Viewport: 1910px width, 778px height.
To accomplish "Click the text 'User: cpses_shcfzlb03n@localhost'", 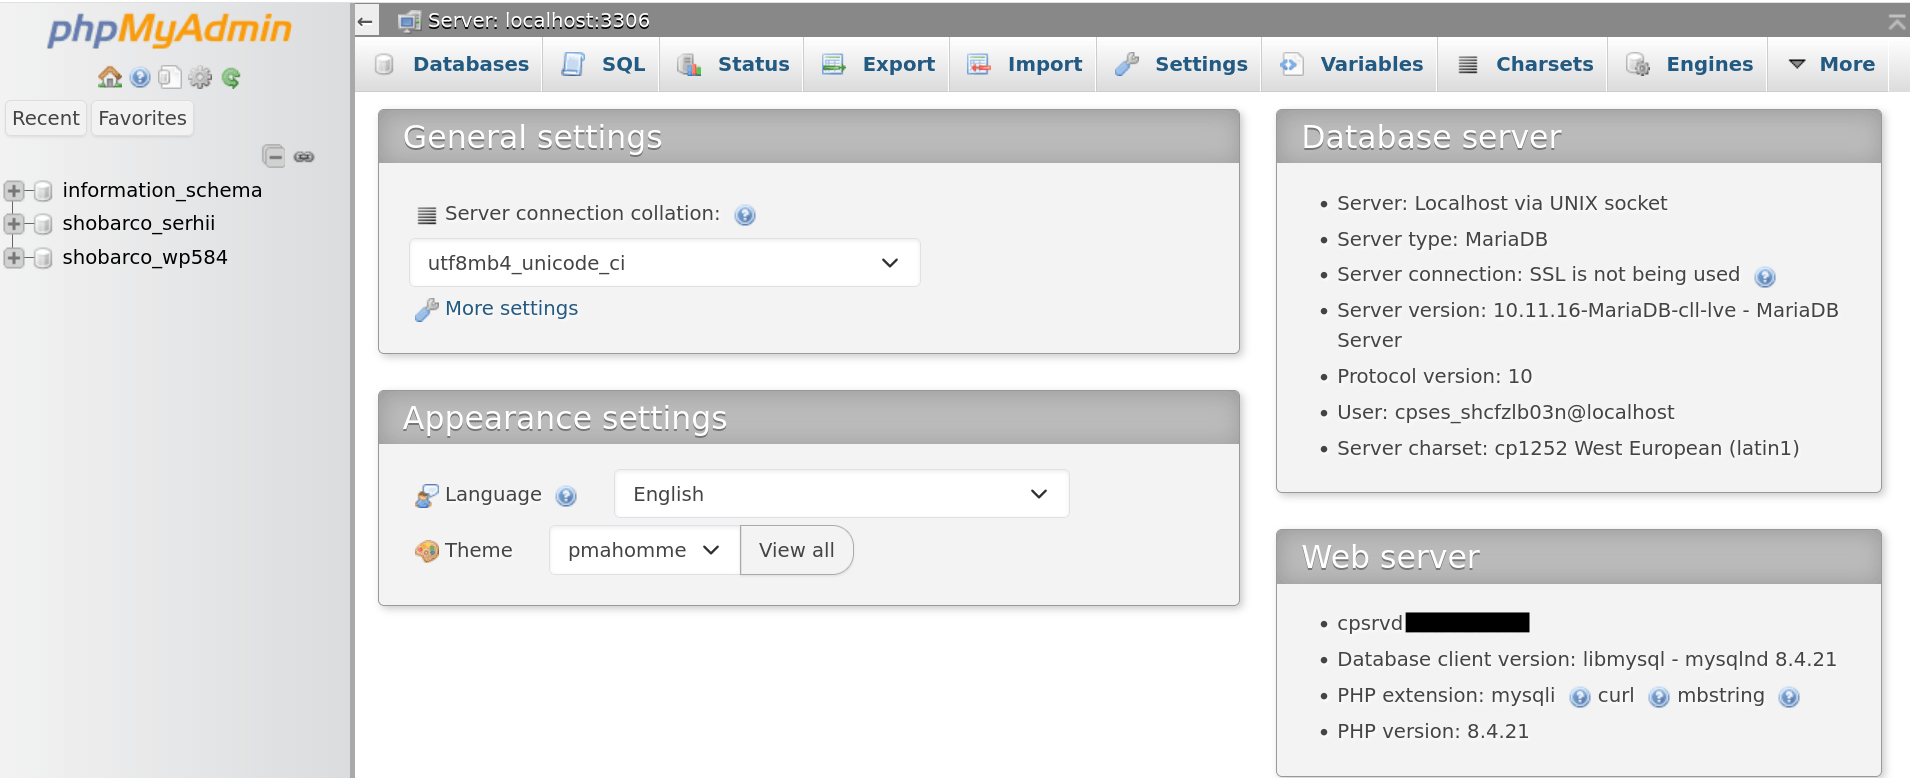I will 1505,412.
